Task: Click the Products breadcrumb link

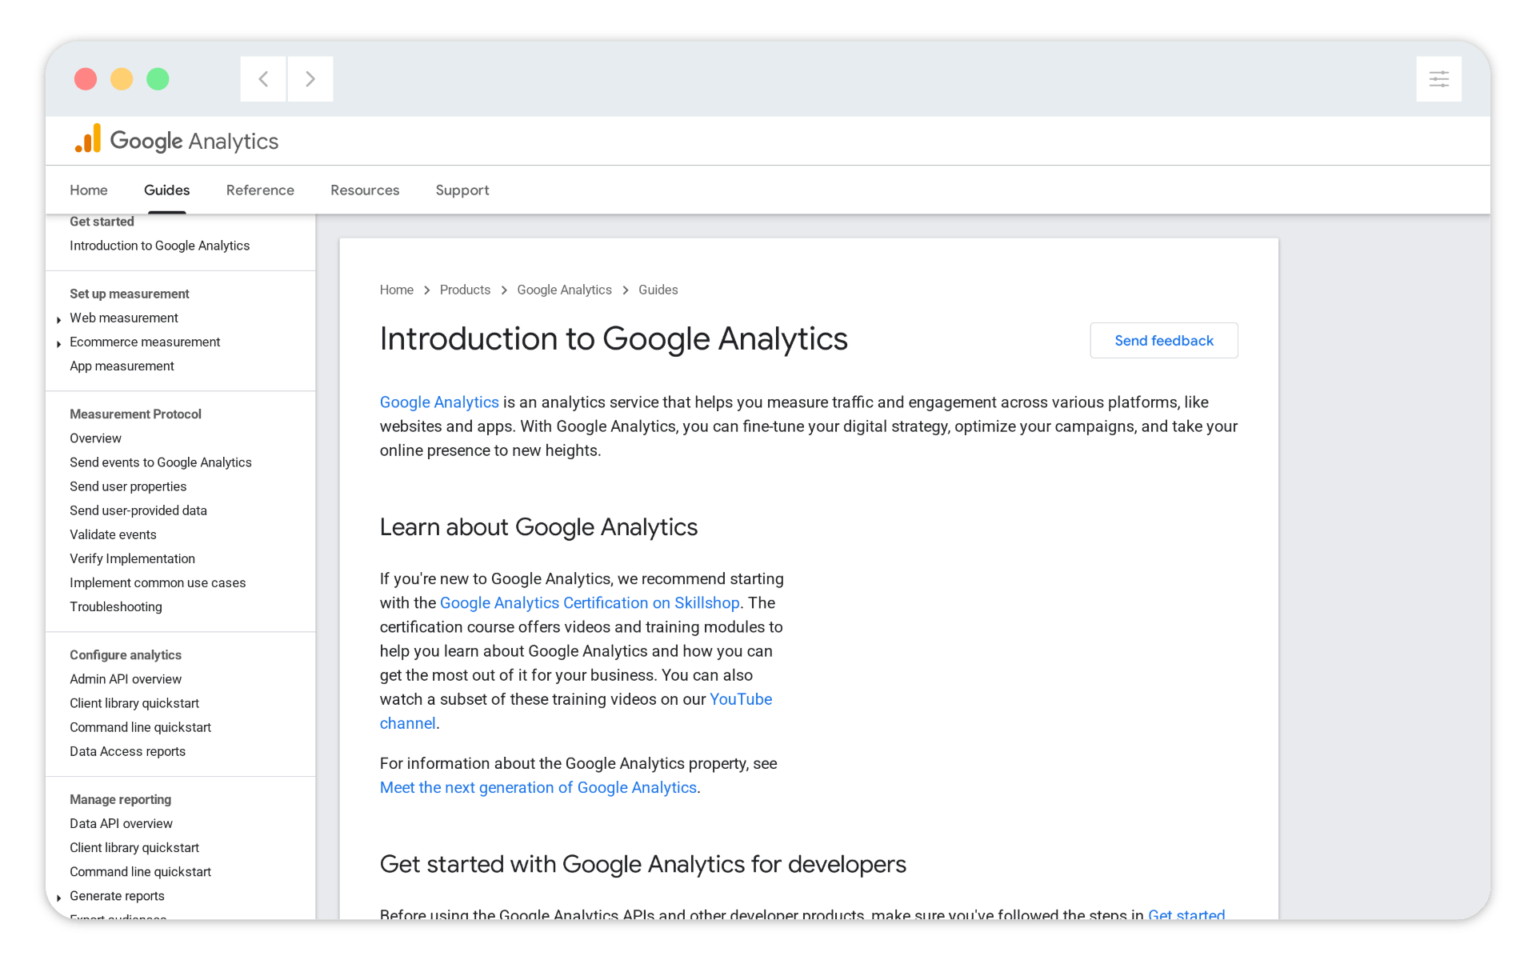Action: tap(465, 290)
